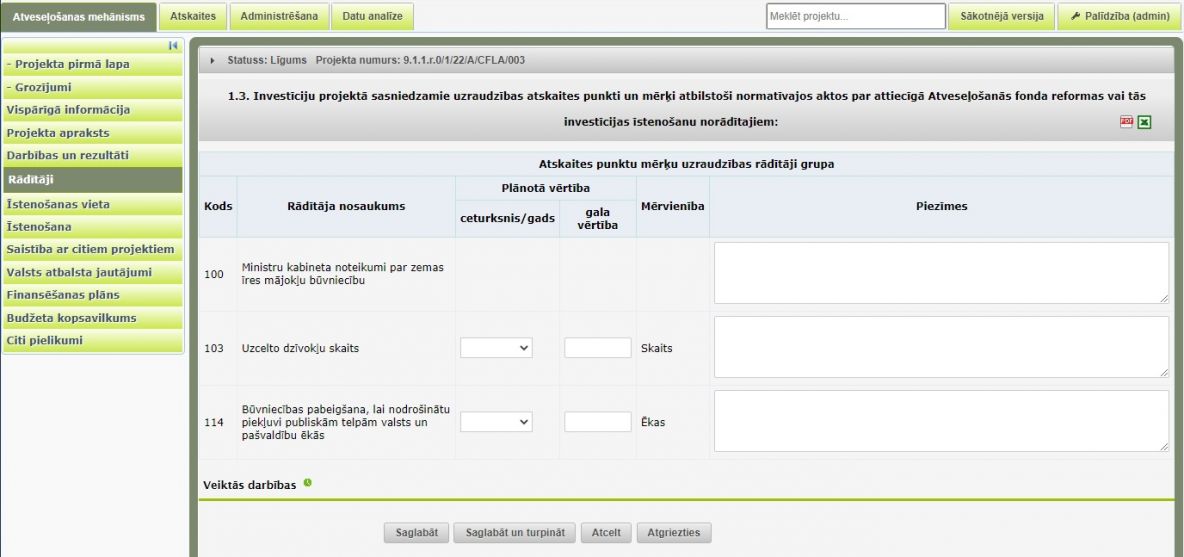Click Piezīmes text area for code 100
Screen dimensions: 1184x557
pos(940,272)
